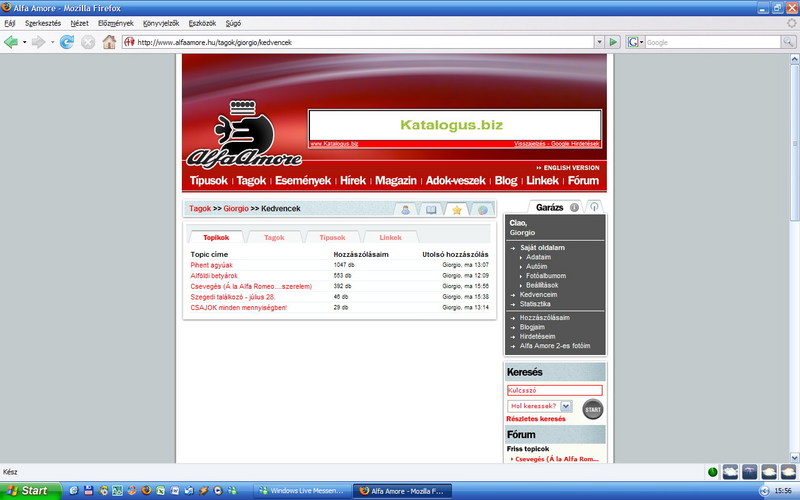
Task: Click the site icon in the address bar
Action: pos(130,42)
